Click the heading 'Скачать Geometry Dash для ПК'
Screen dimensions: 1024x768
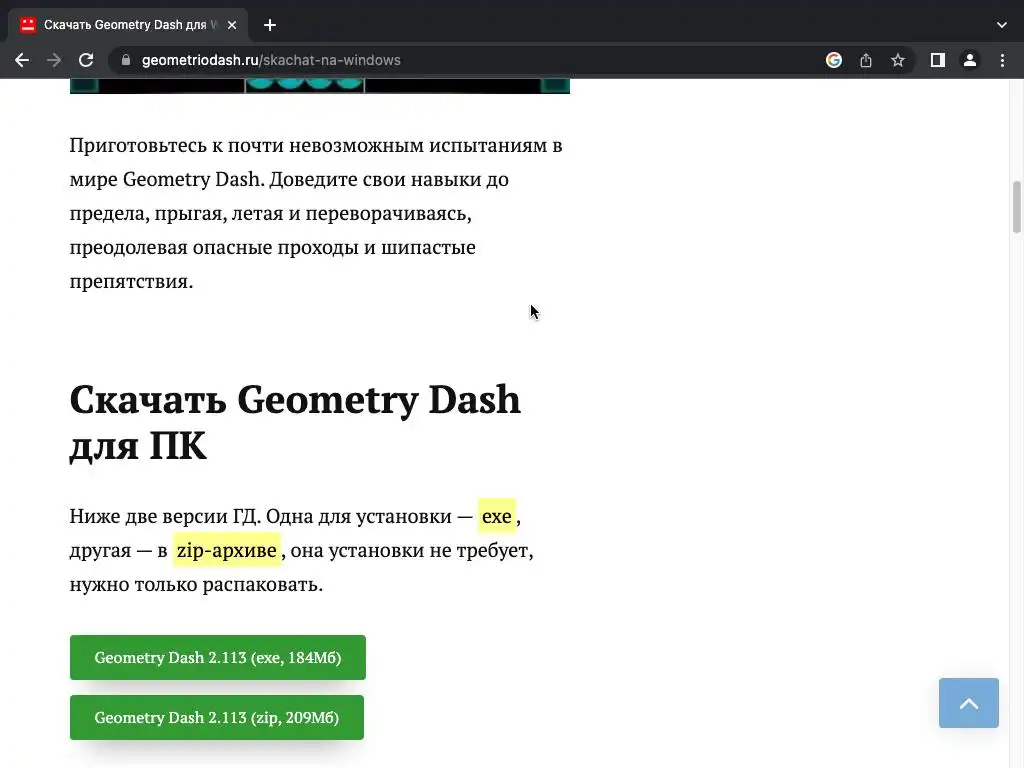(x=295, y=422)
